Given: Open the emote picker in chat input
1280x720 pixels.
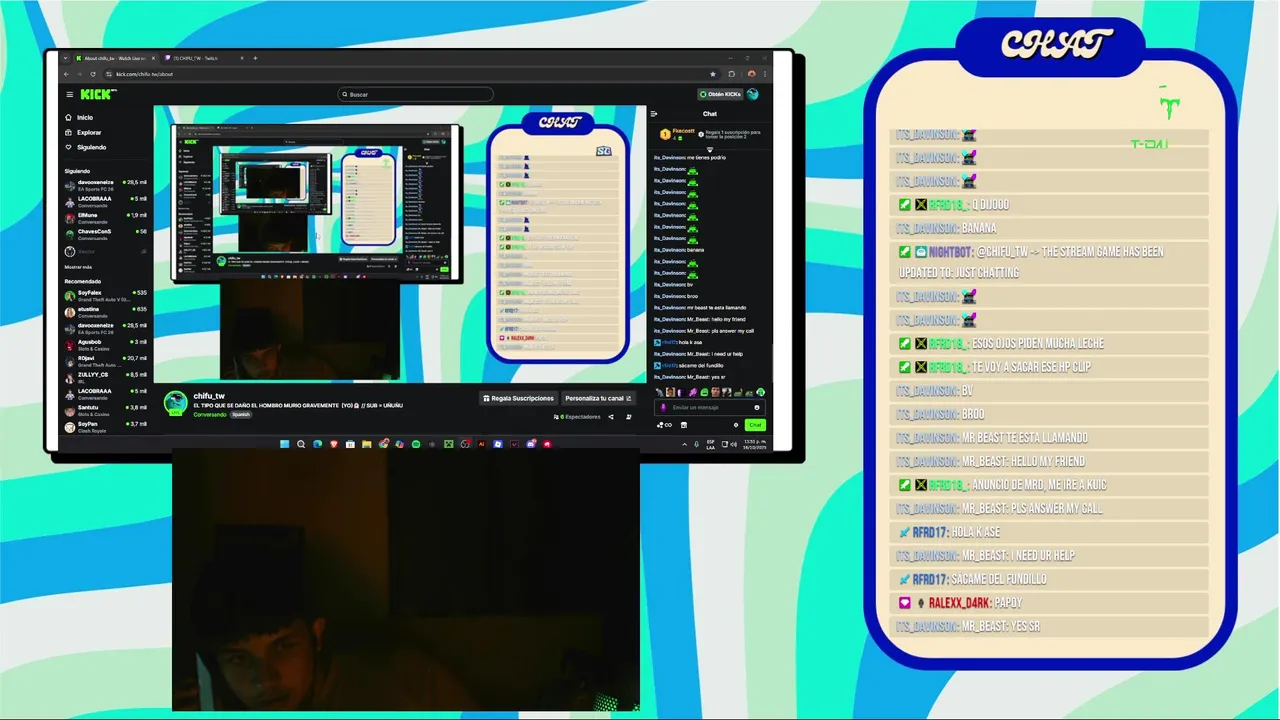Looking at the screenshot, I should point(757,408).
